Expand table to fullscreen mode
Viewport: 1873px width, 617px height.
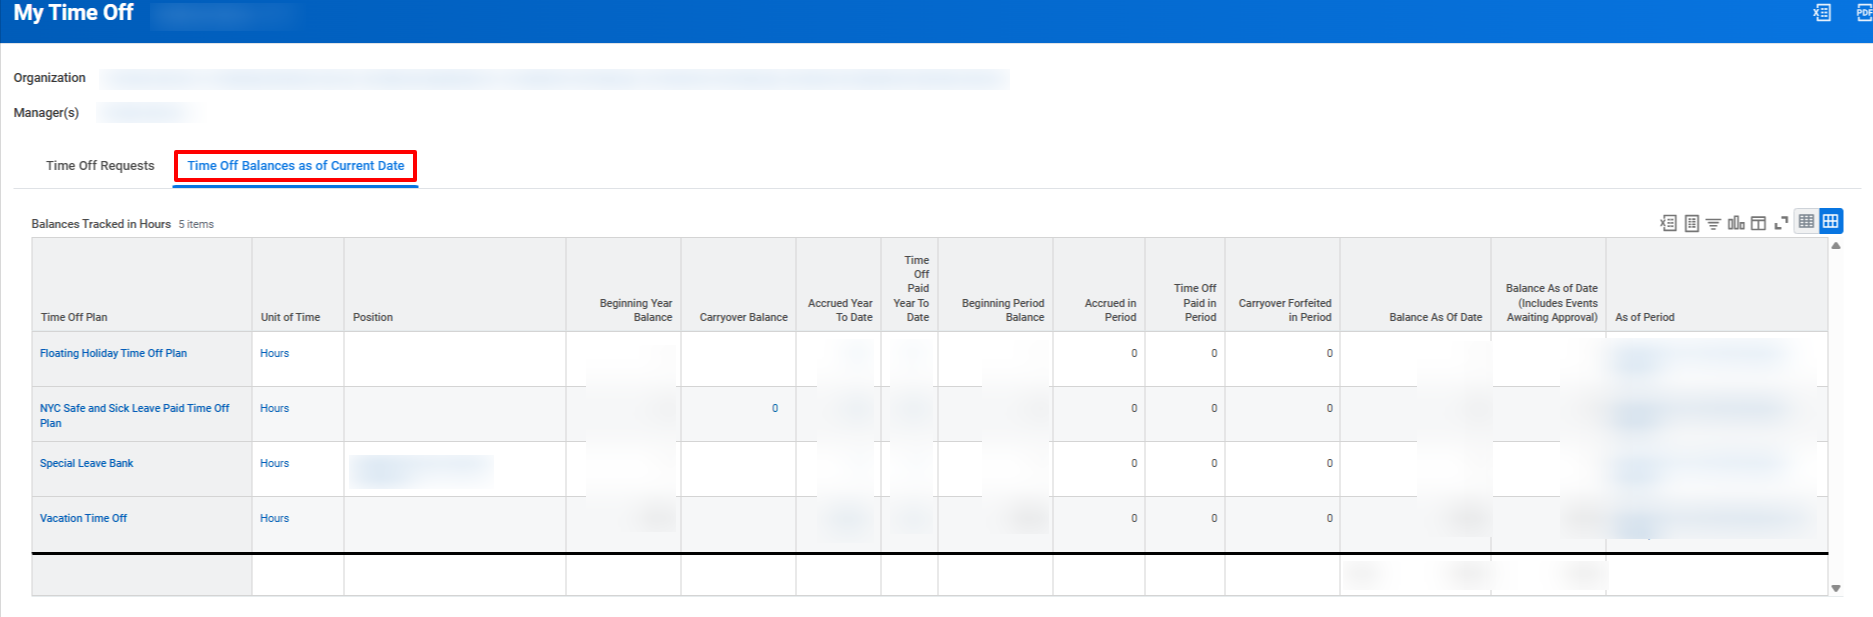1781,223
